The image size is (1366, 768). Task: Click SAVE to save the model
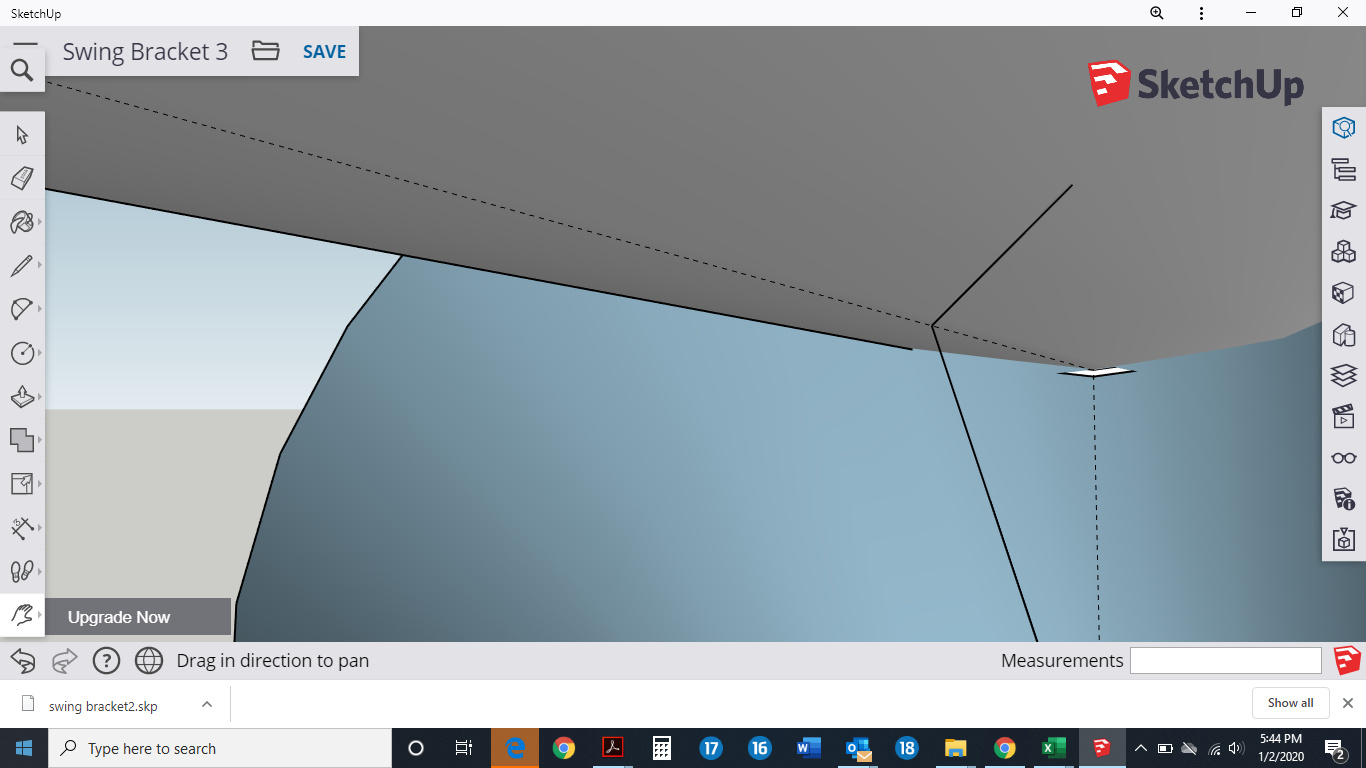(324, 52)
